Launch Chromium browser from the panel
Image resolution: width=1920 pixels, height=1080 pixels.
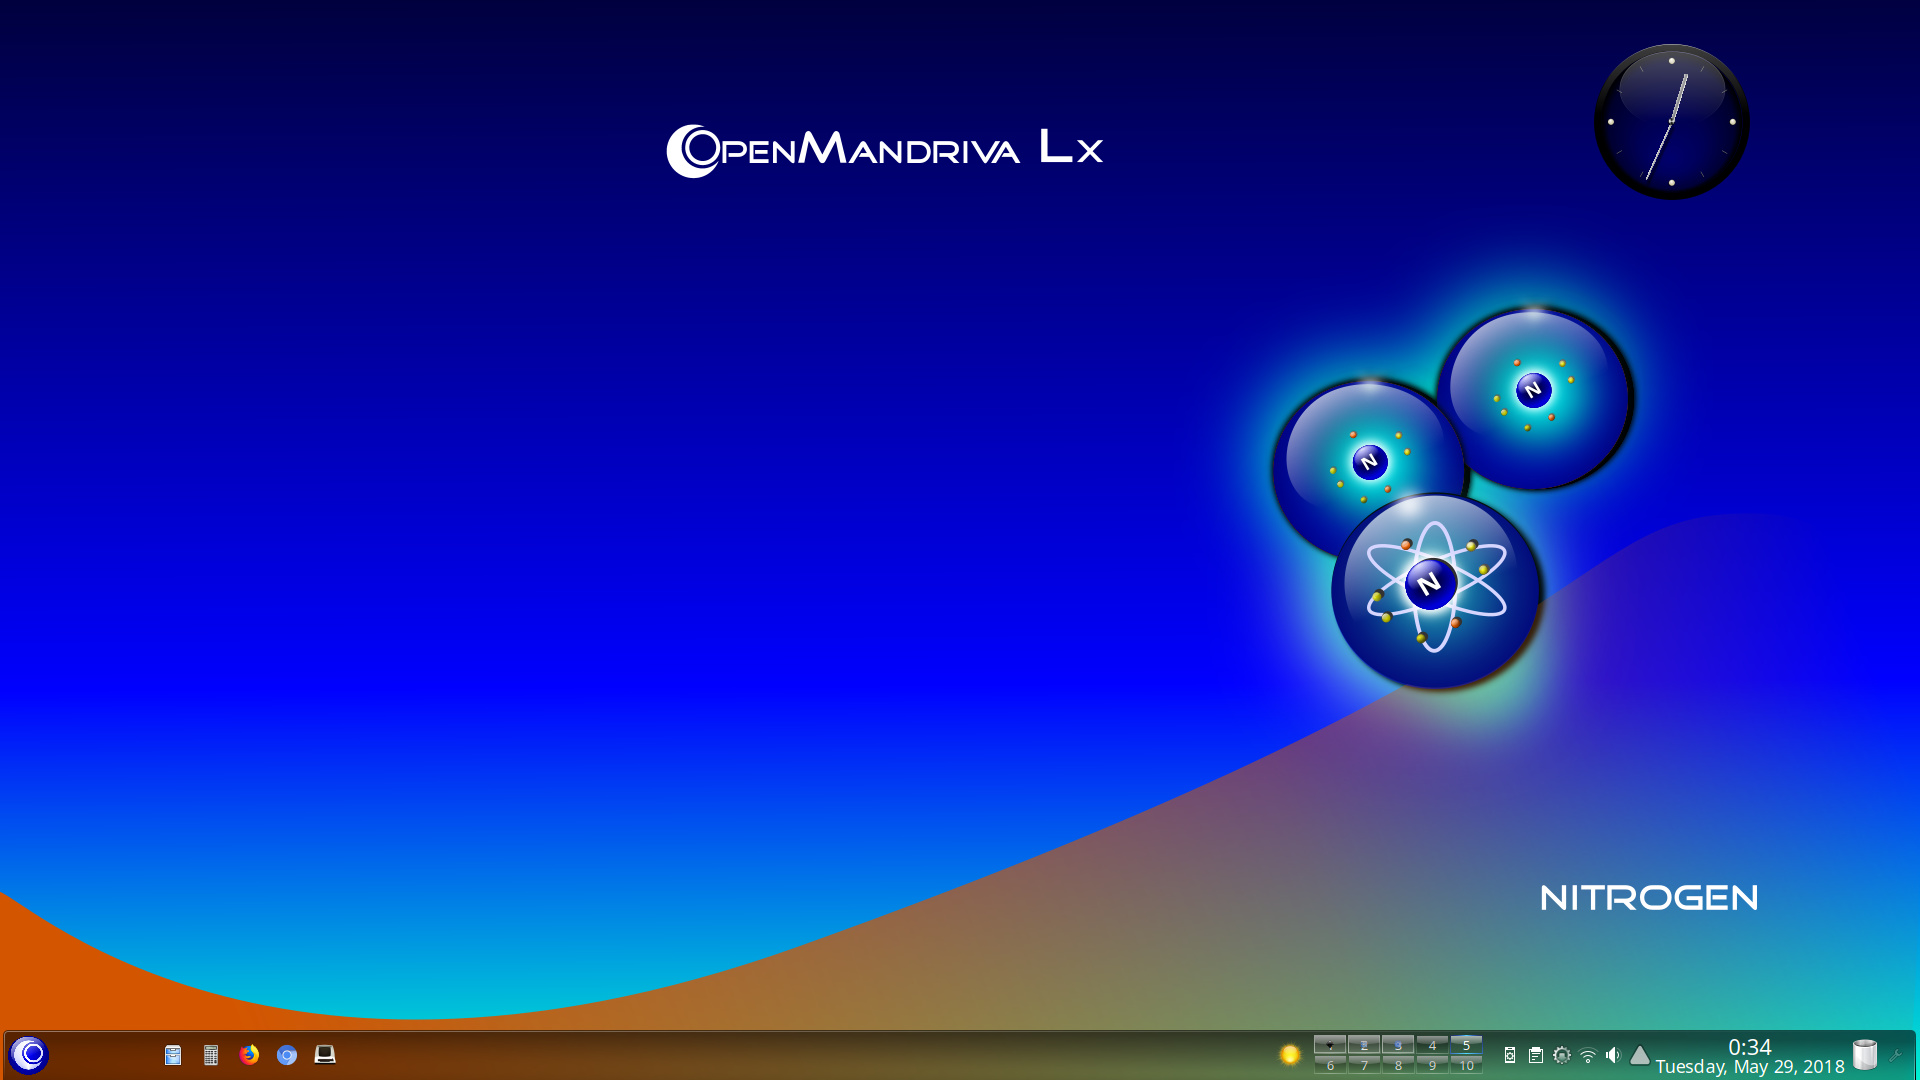click(287, 1055)
